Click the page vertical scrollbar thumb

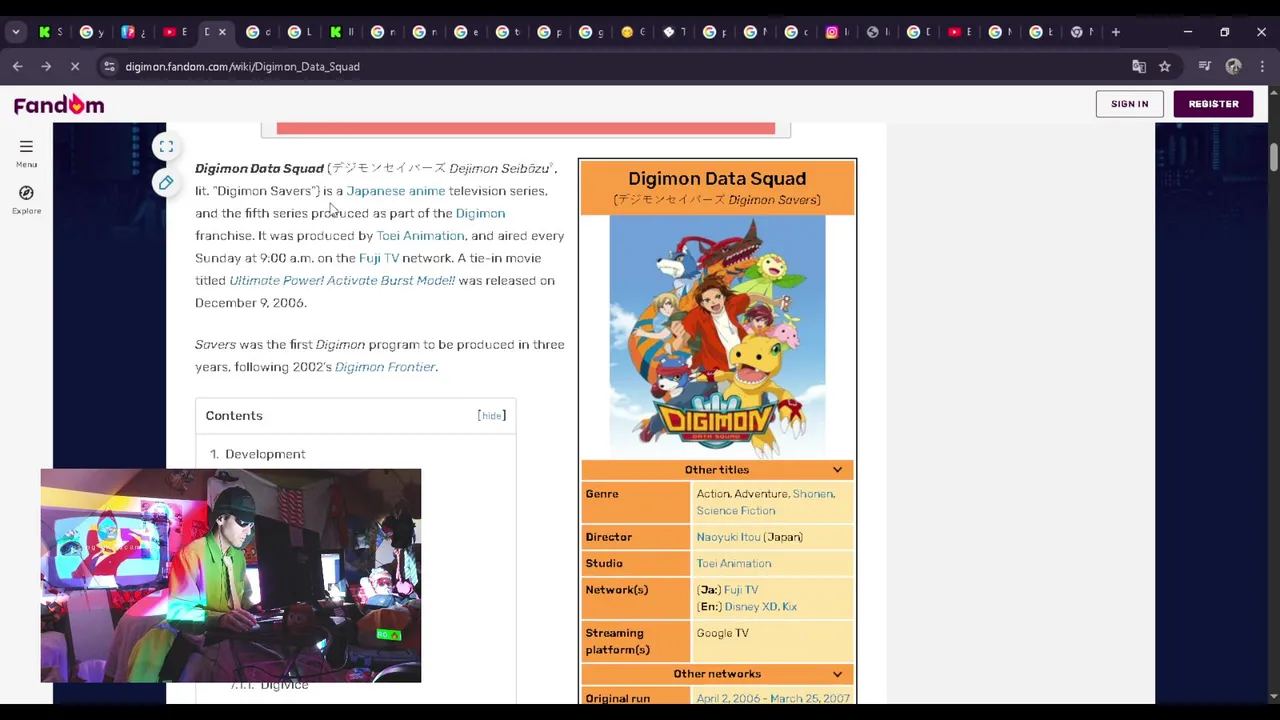[1273, 157]
